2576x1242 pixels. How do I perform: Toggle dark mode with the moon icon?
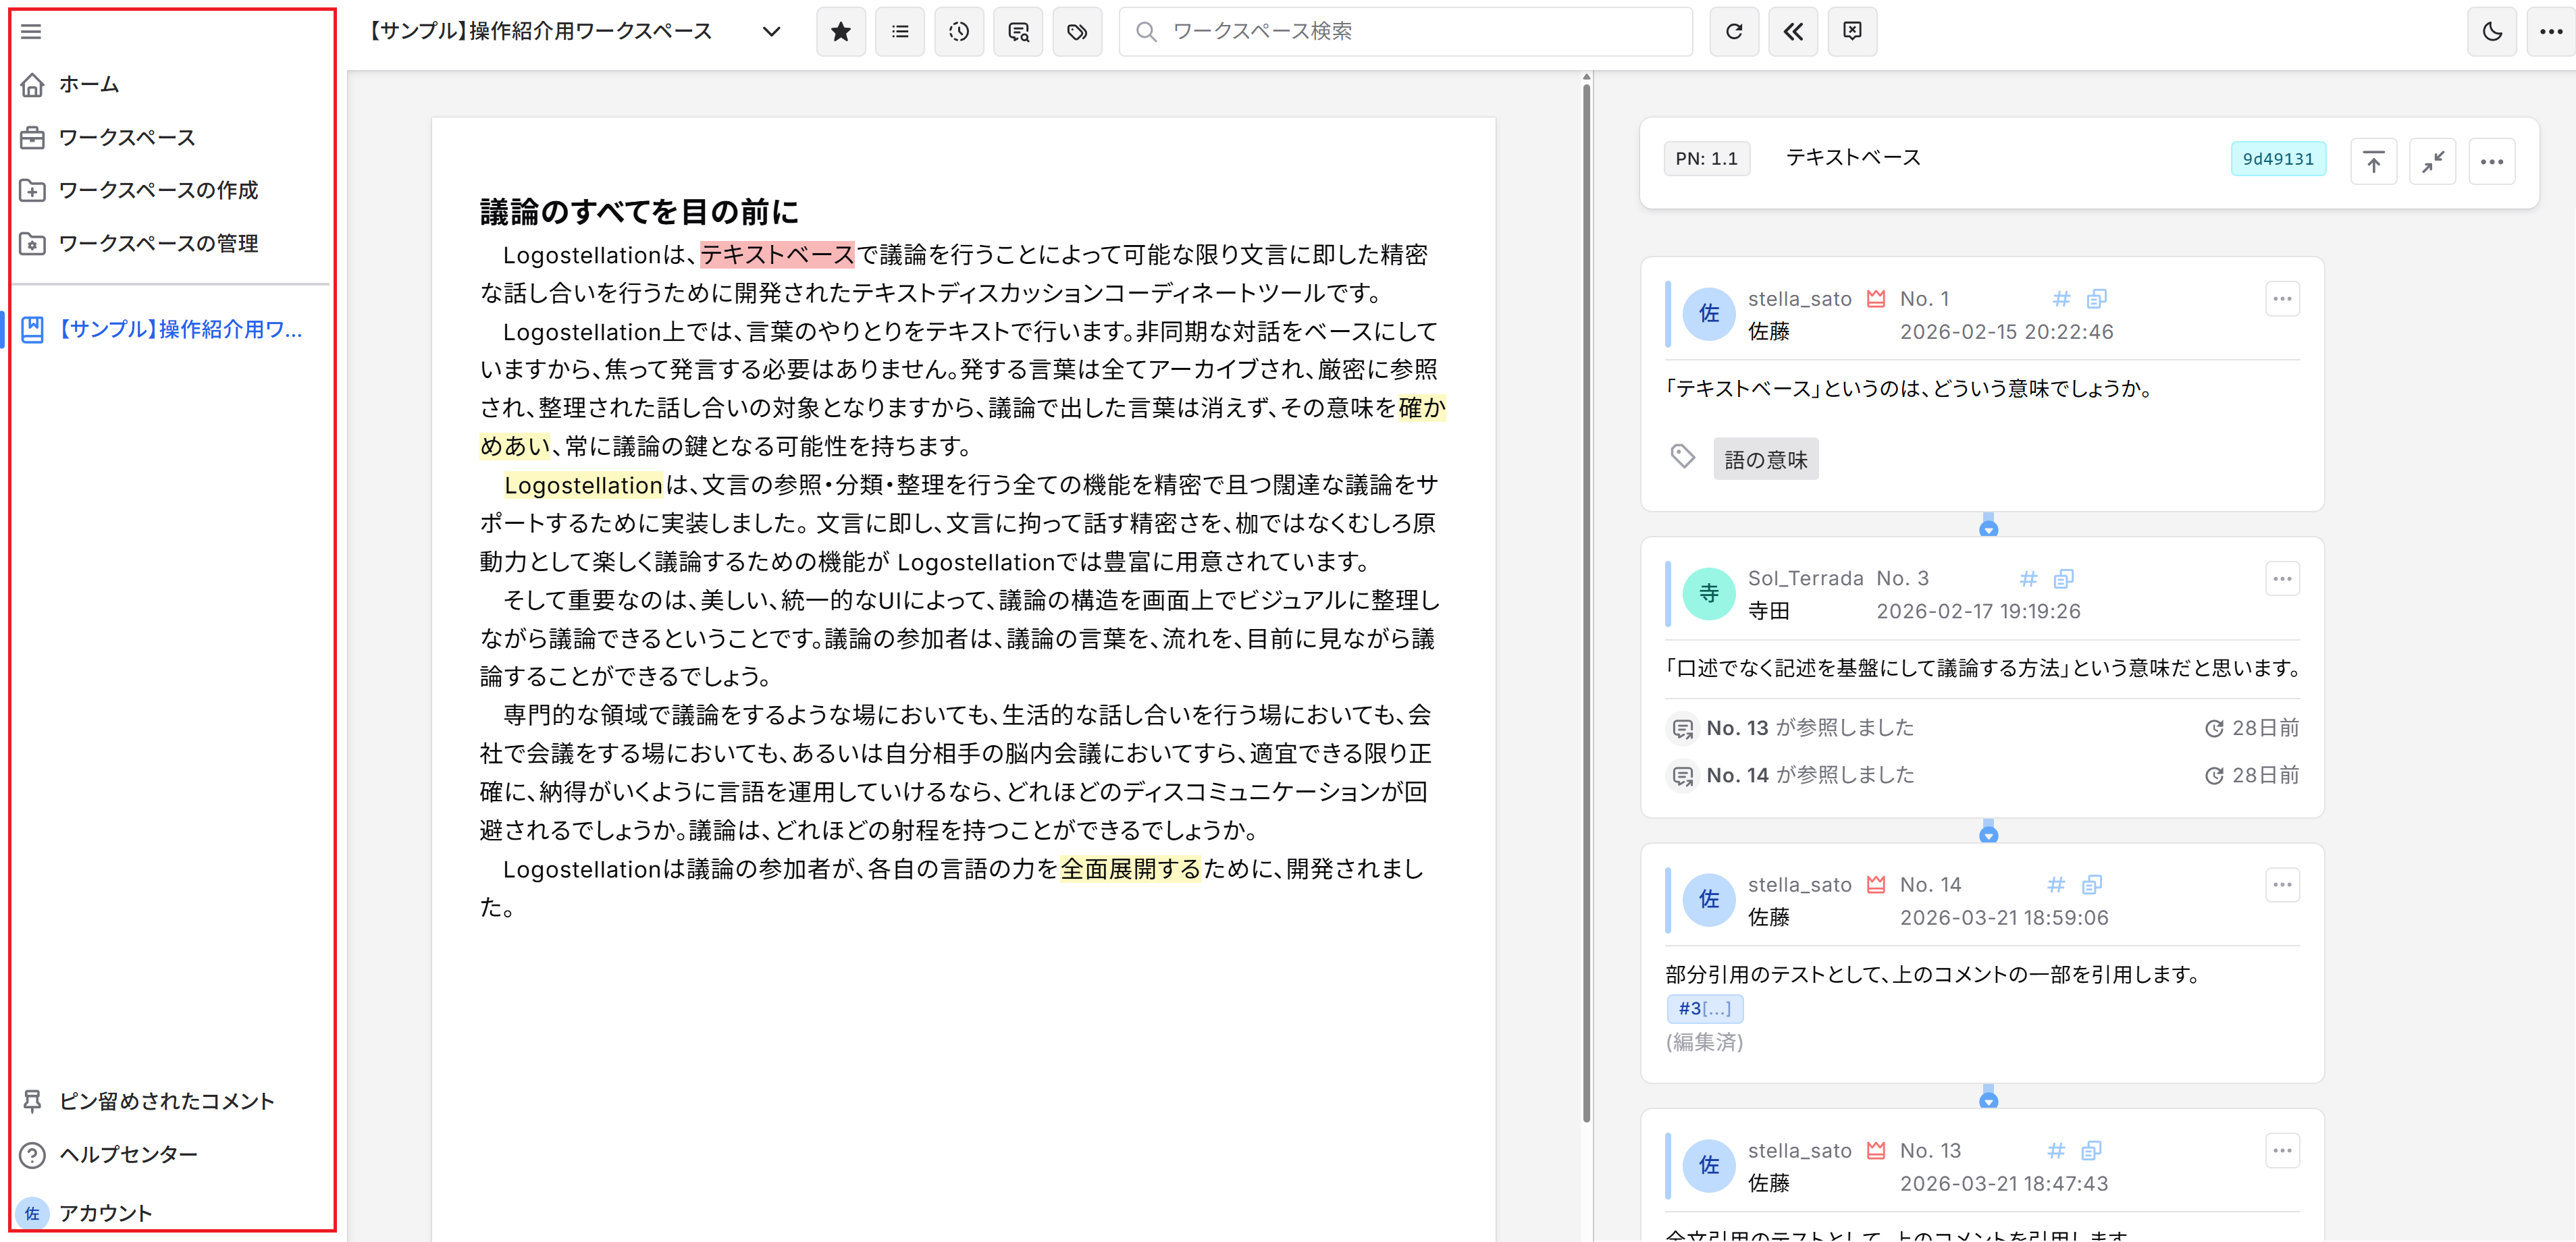pos(2492,32)
